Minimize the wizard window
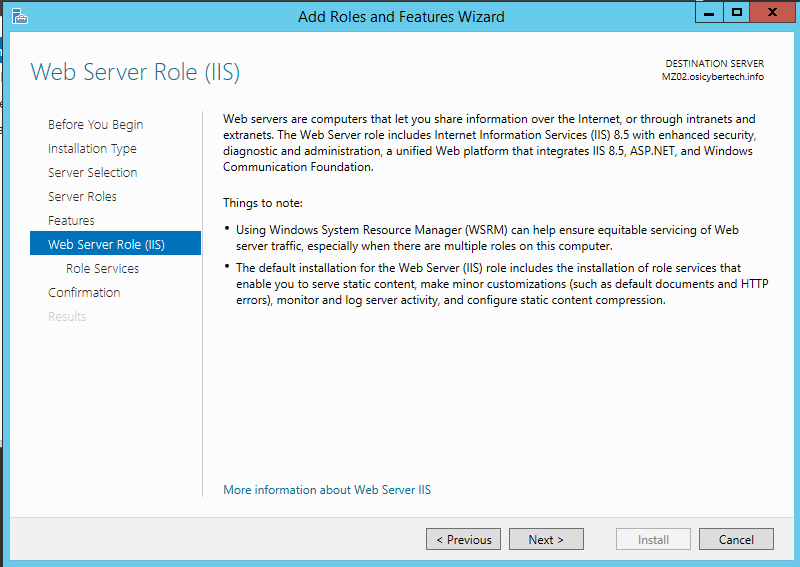Viewport: 800px width, 567px height. pos(709,13)
